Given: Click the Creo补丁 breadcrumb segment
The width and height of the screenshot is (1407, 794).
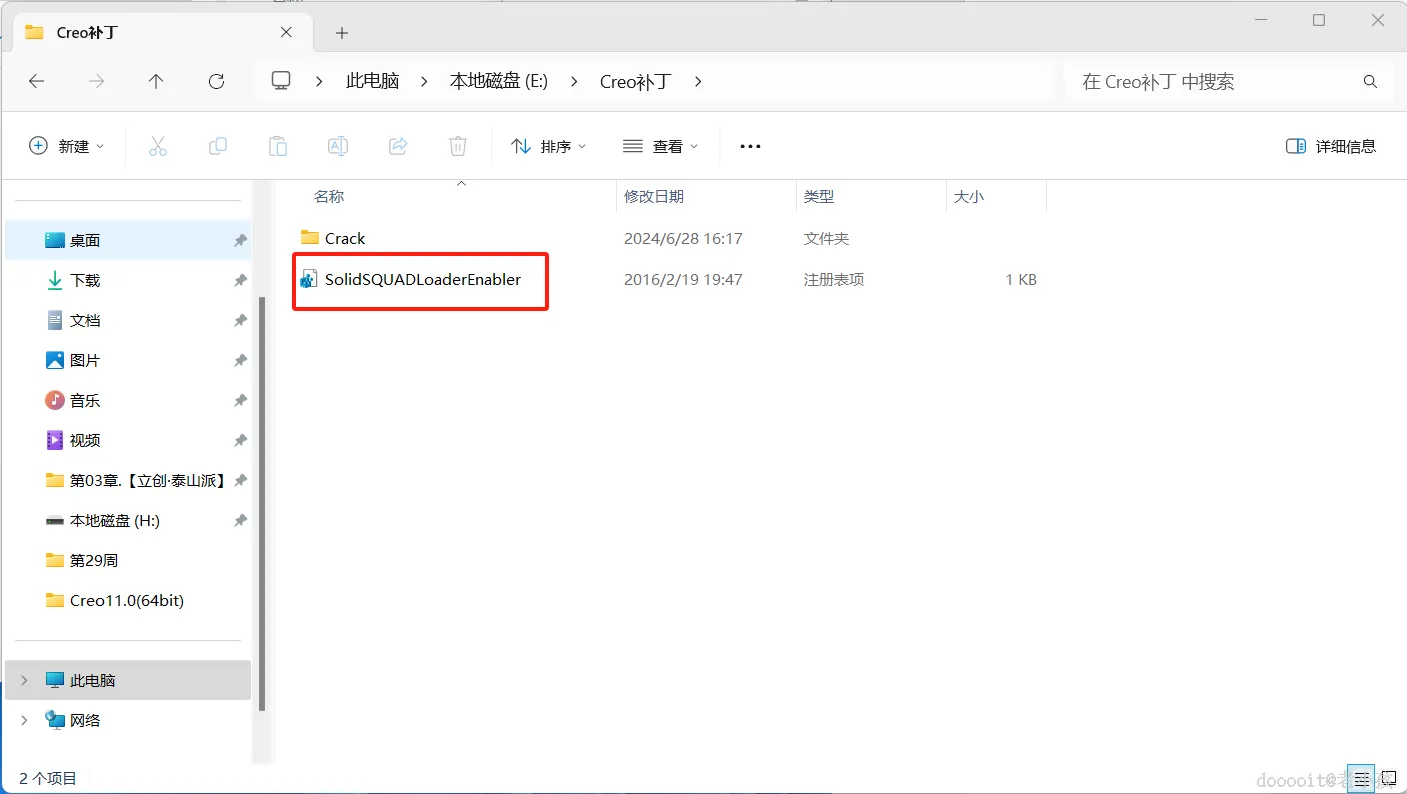Looking at the screenshot, I should click(x=636, y=82).
